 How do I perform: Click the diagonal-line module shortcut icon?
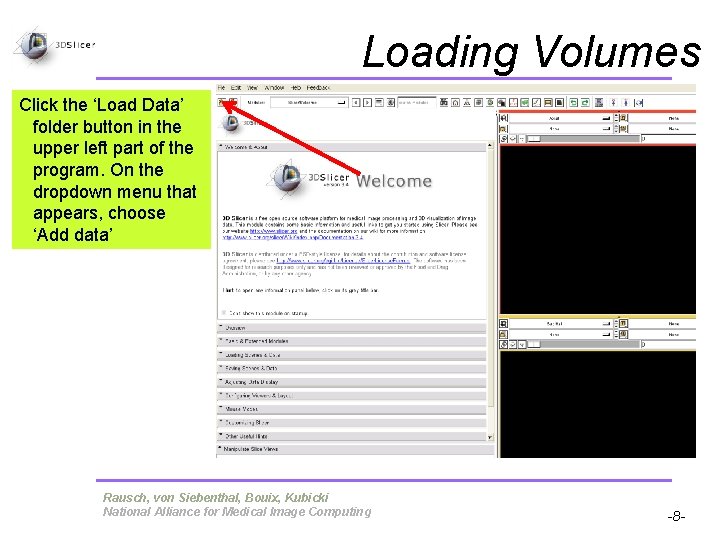click(x=536, y=102)
